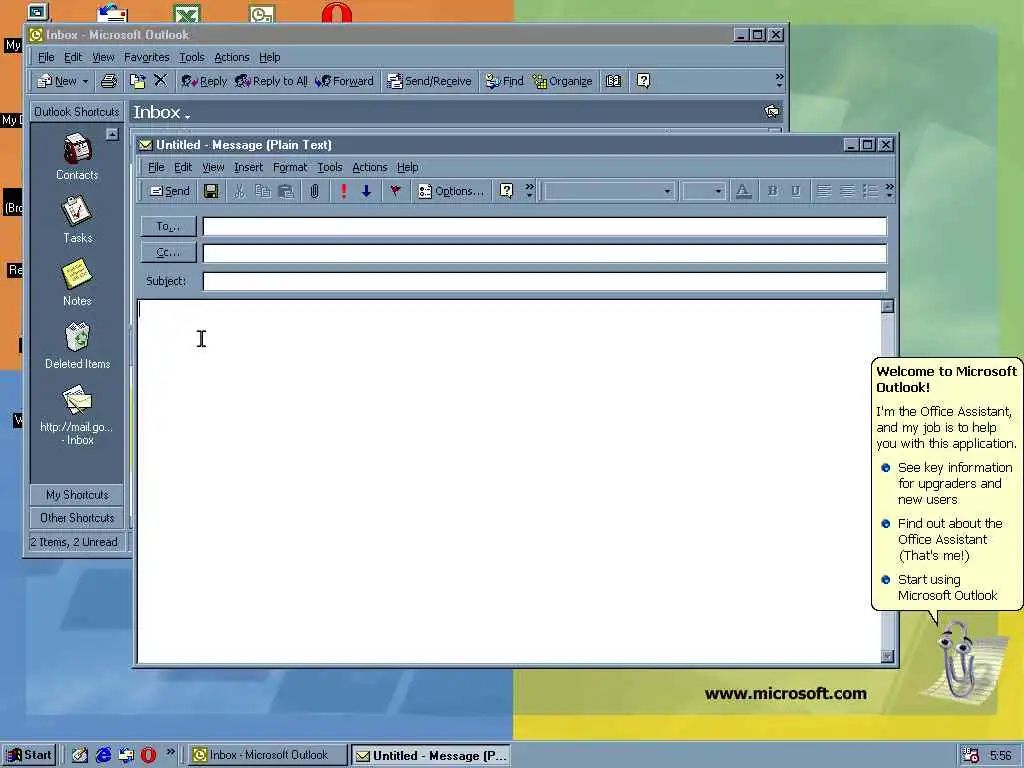Open Deleted Items shortcut
This screenshot has height=768, width=1024.
click(x=77, y=346)
